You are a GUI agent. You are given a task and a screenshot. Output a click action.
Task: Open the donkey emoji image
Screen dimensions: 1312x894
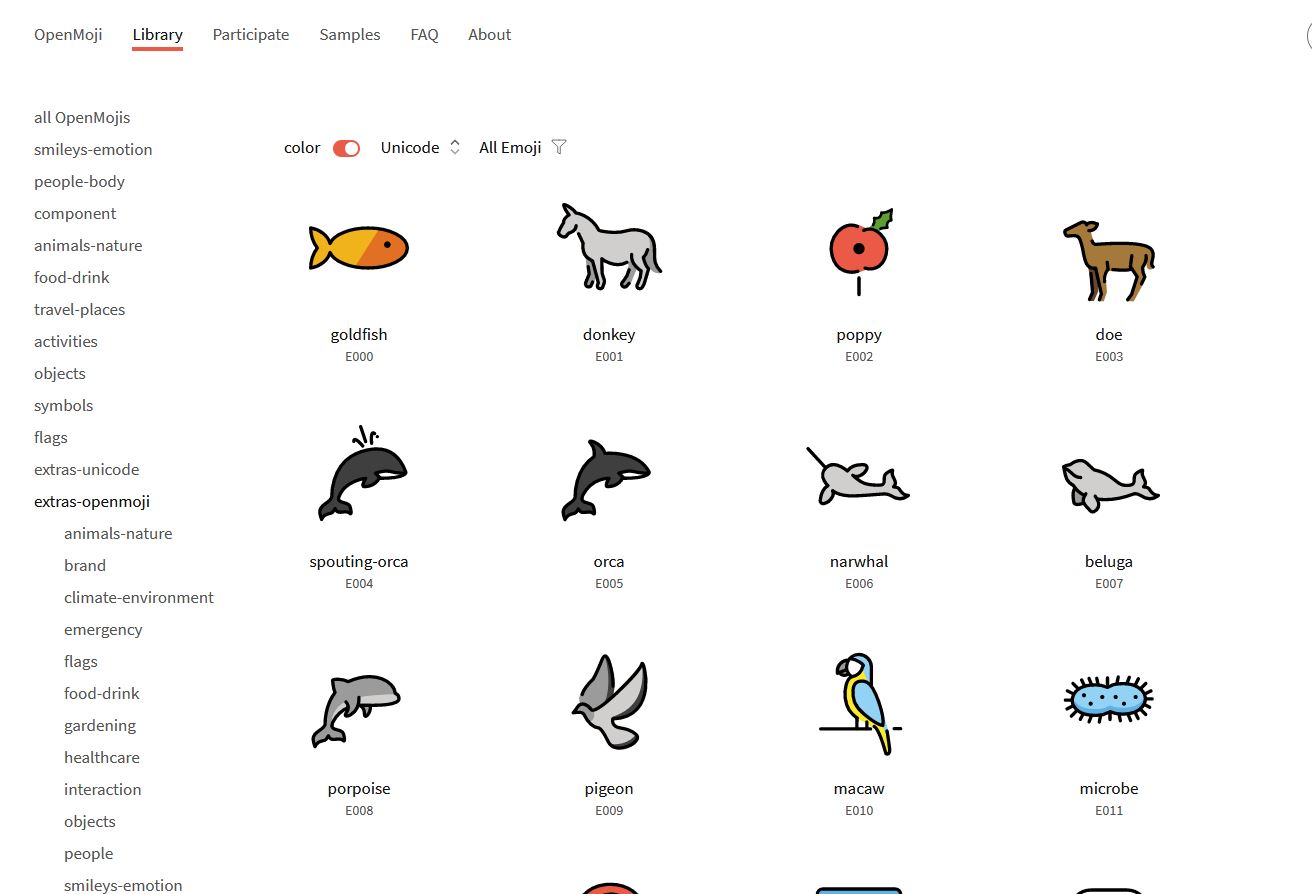(x=609, y=247)
